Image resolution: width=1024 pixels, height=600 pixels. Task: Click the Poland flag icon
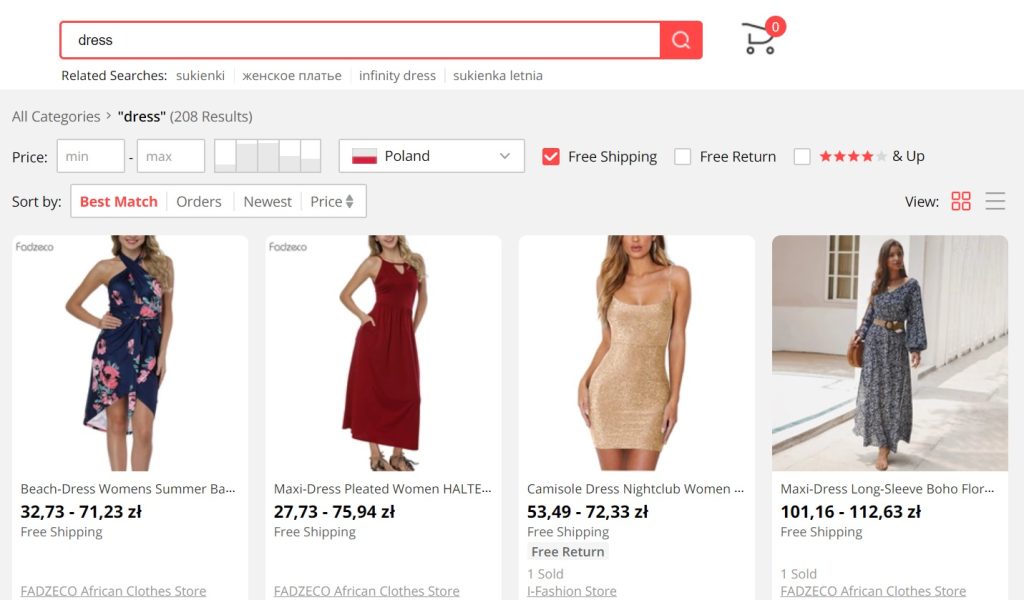pyautogui.click(x=364, y=156)
